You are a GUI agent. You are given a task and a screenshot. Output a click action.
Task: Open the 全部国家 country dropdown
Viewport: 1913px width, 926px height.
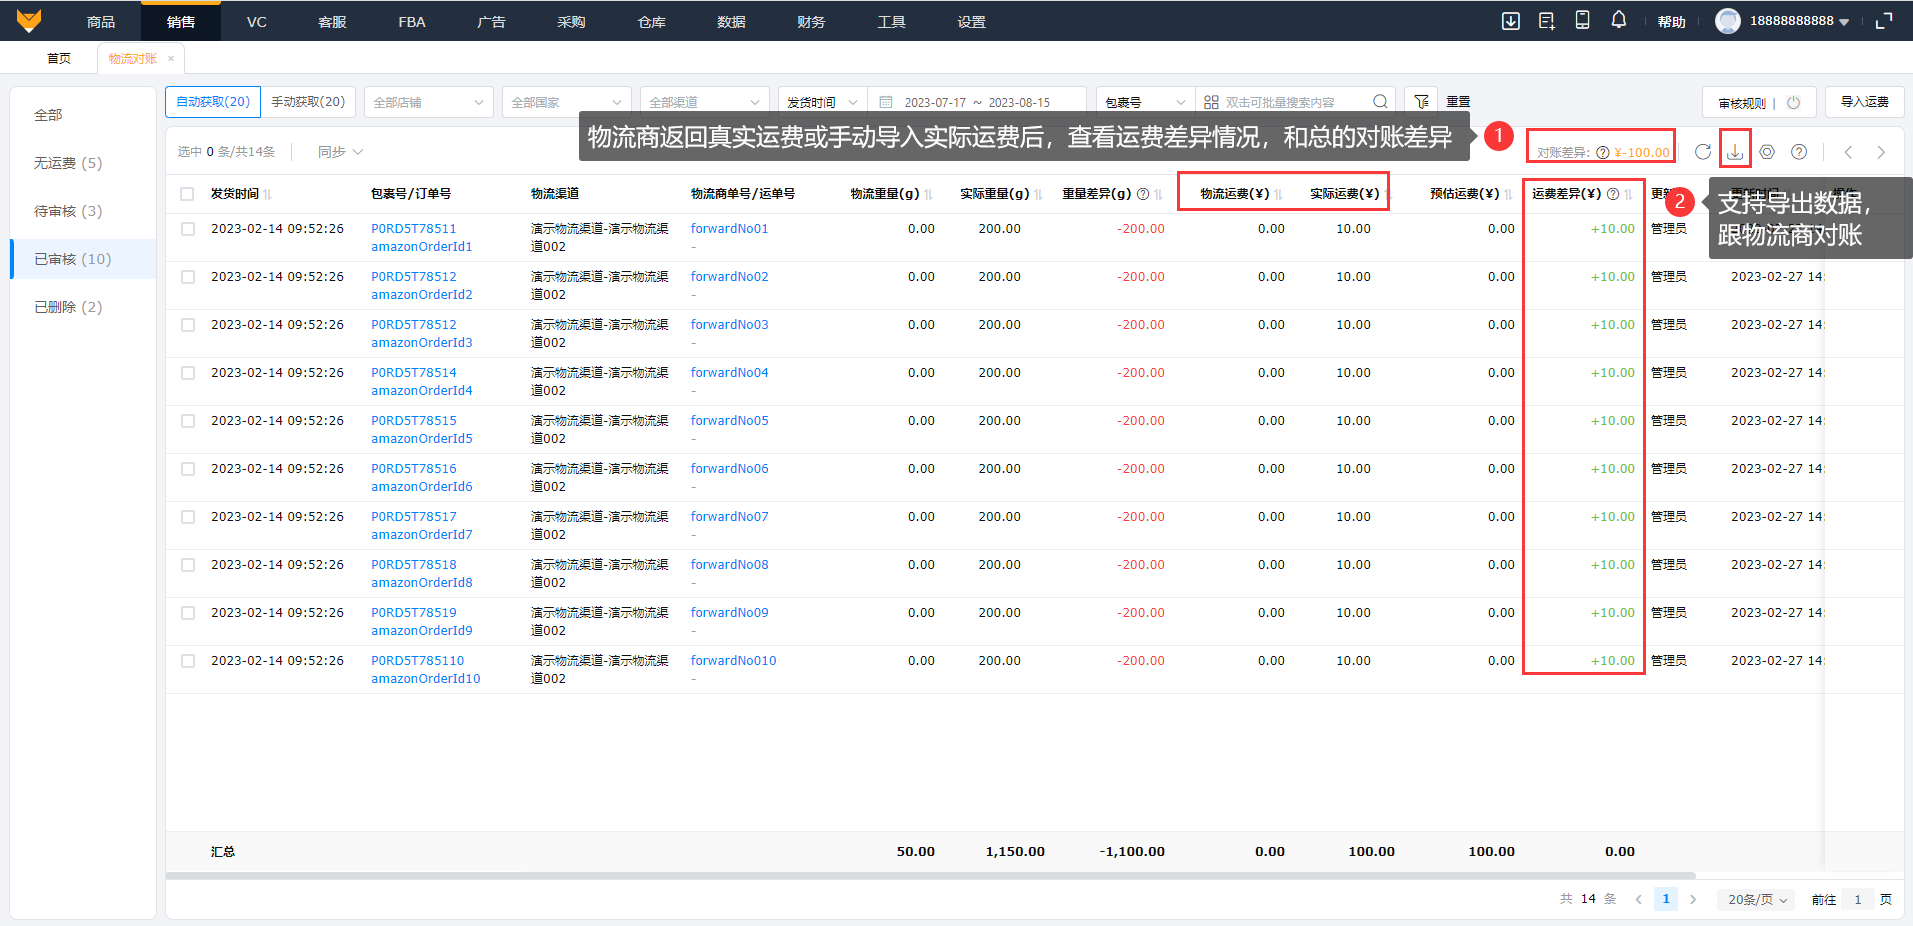click(x=566, y=102)
